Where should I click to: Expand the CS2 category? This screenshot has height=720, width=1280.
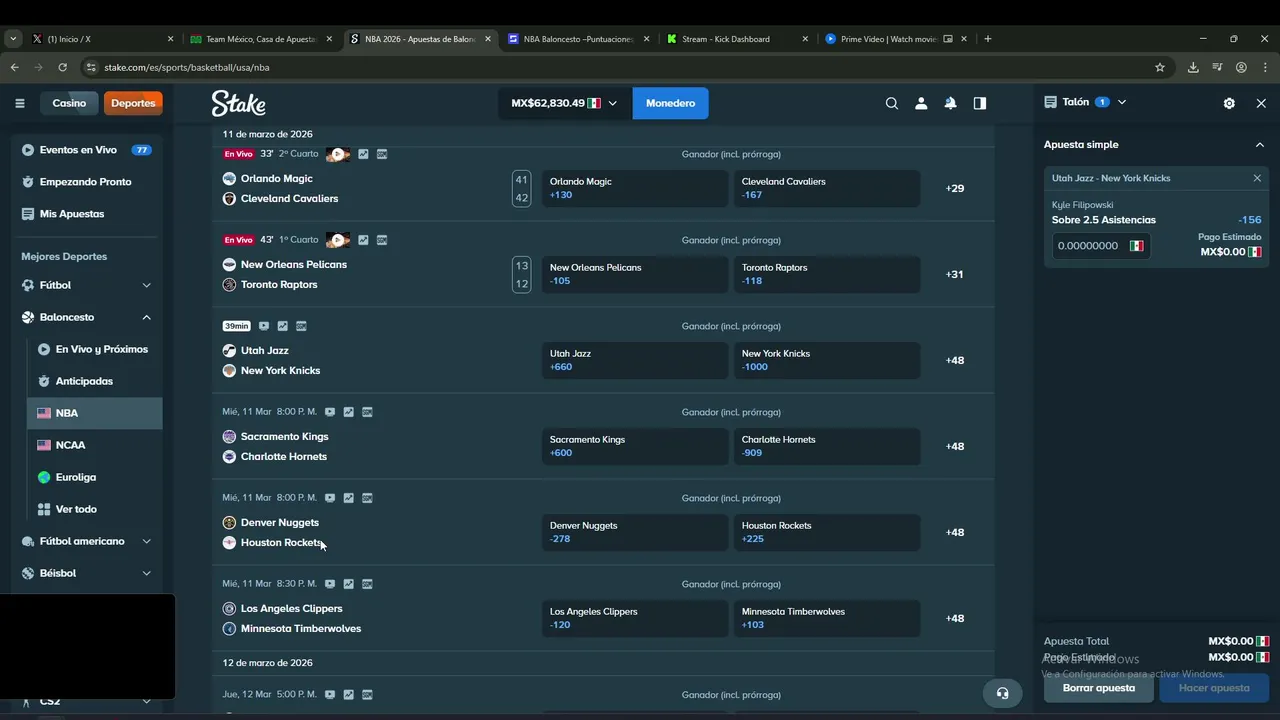(x=146, y=701)
